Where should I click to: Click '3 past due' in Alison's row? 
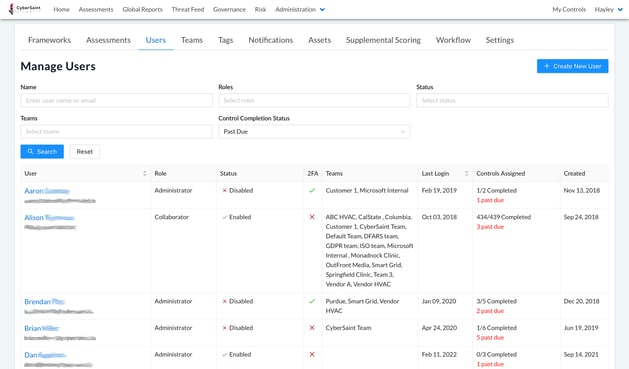tap(490, 227)
